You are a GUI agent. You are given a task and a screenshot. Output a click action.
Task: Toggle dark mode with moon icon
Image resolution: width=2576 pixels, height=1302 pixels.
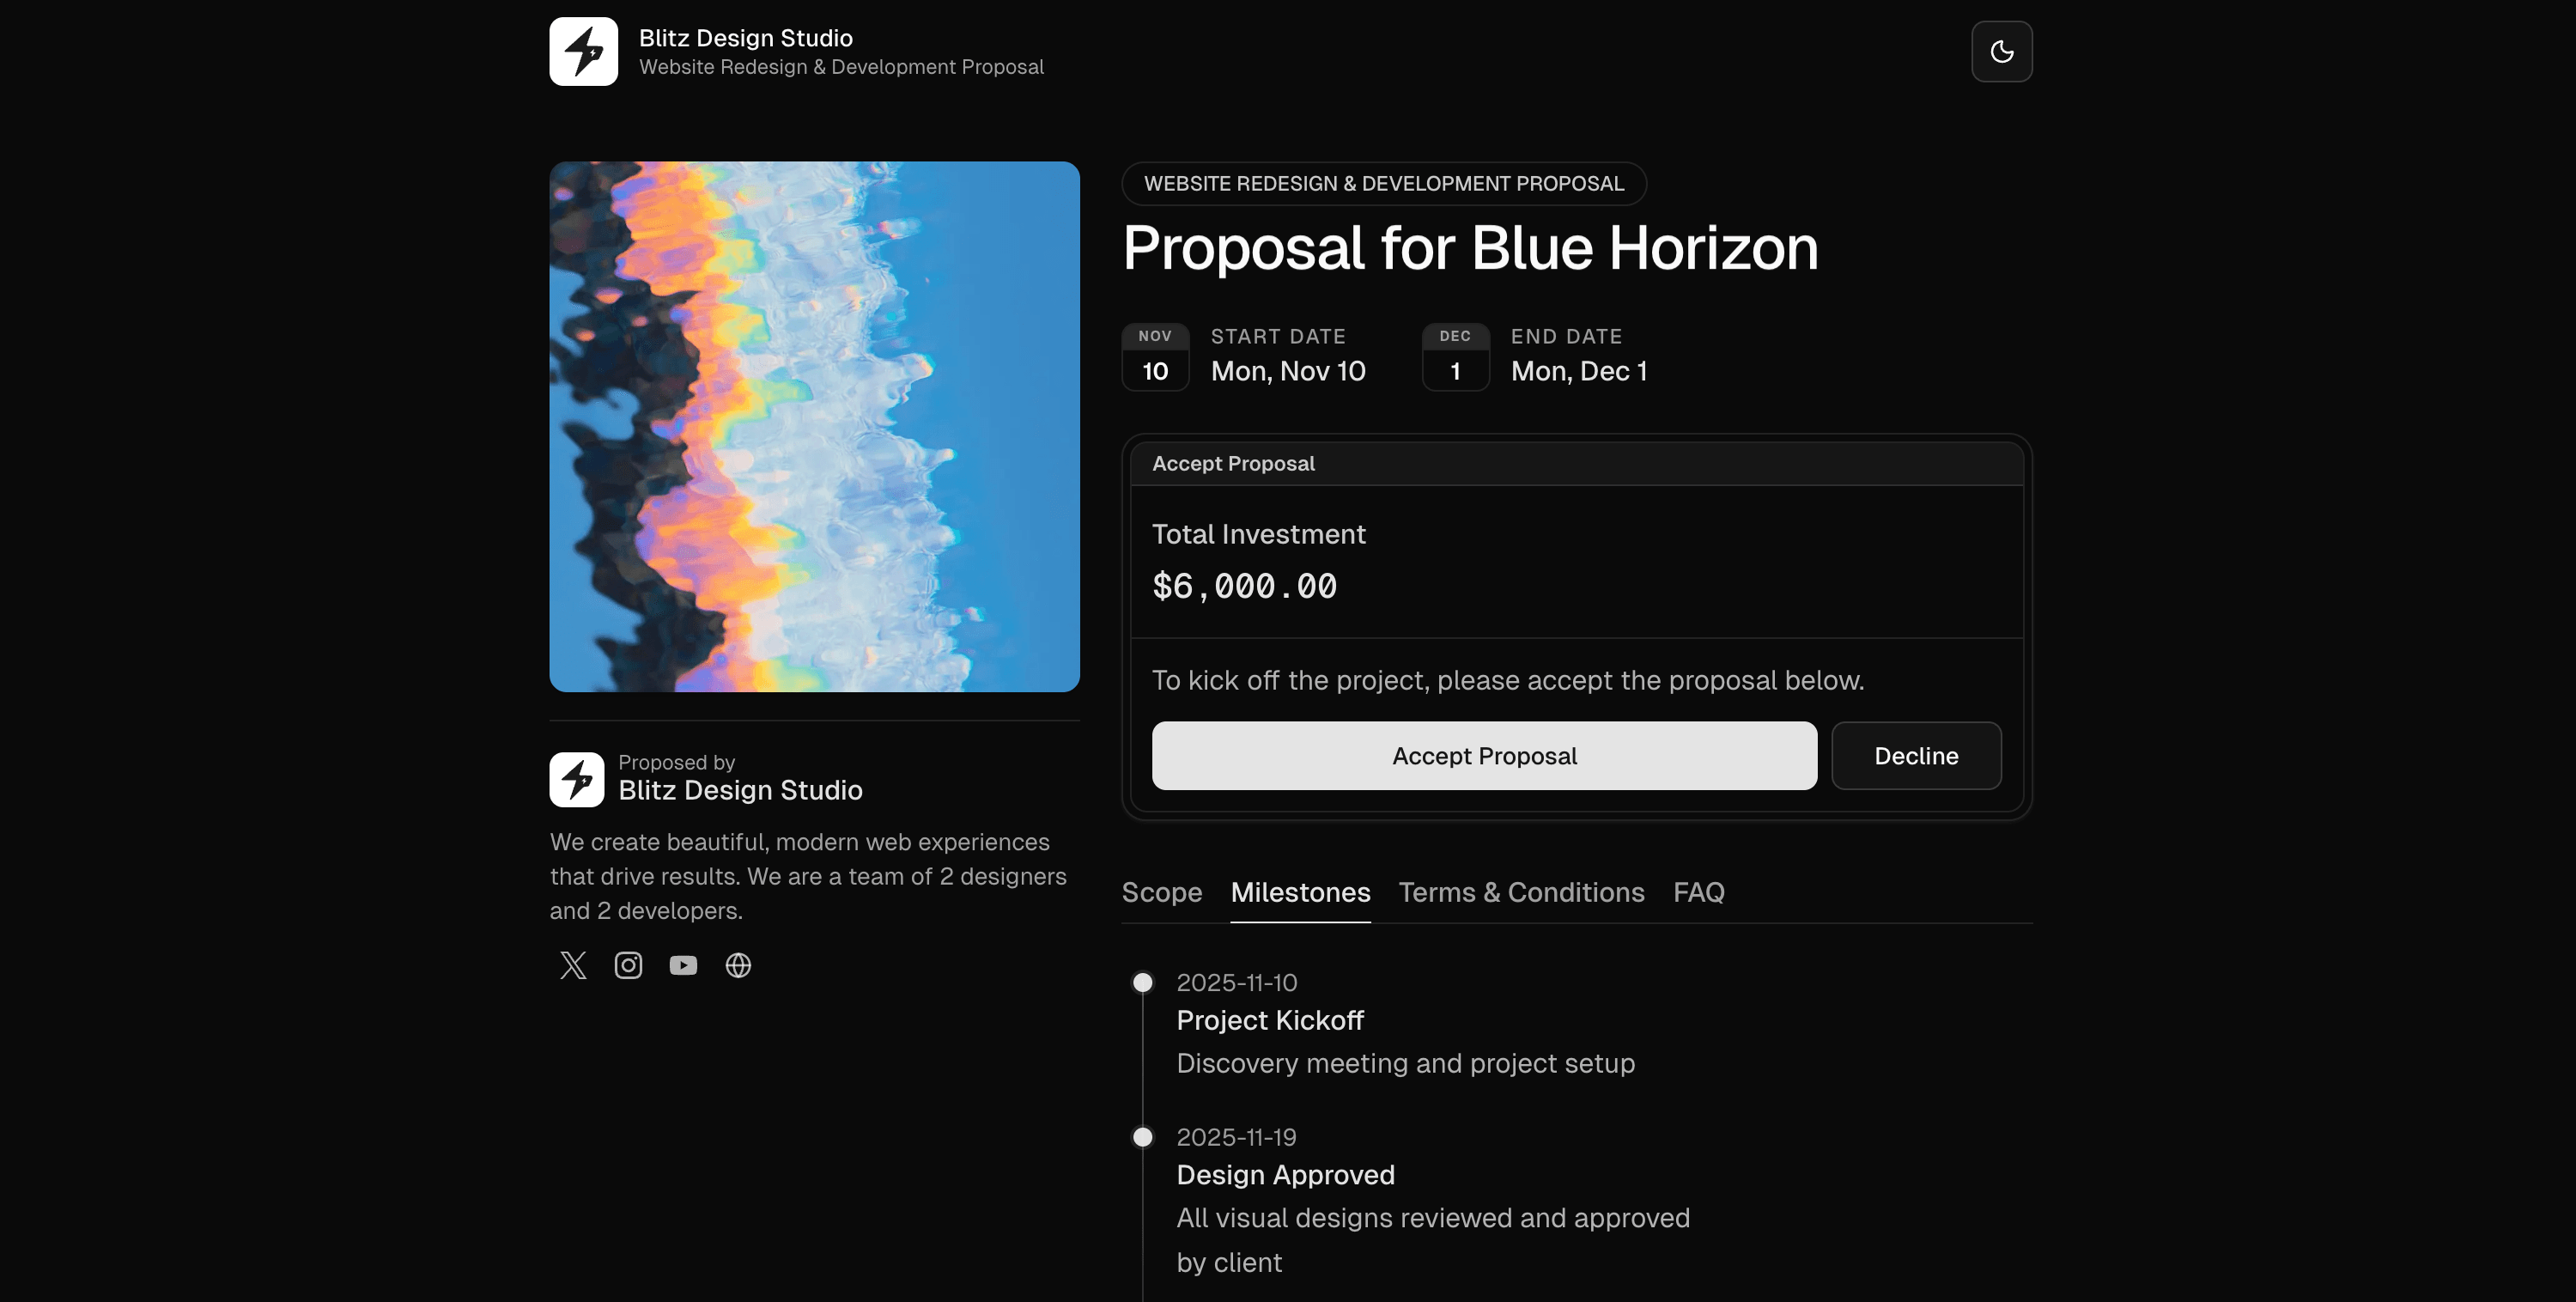2001,52
